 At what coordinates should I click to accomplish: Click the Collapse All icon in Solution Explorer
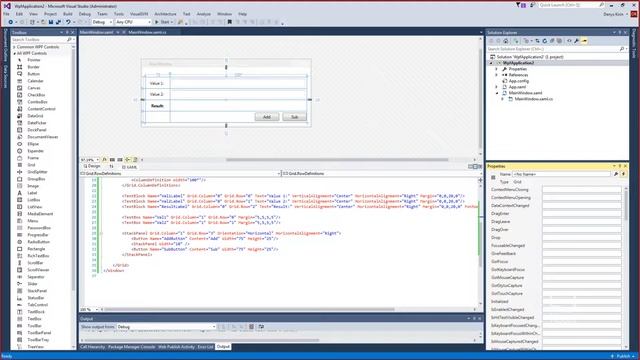552,41
